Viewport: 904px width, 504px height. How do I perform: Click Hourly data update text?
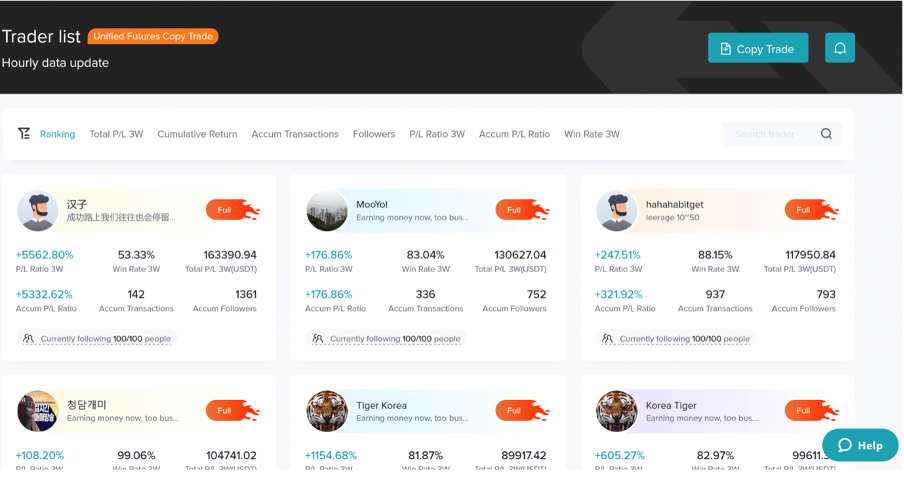[55, 62]
